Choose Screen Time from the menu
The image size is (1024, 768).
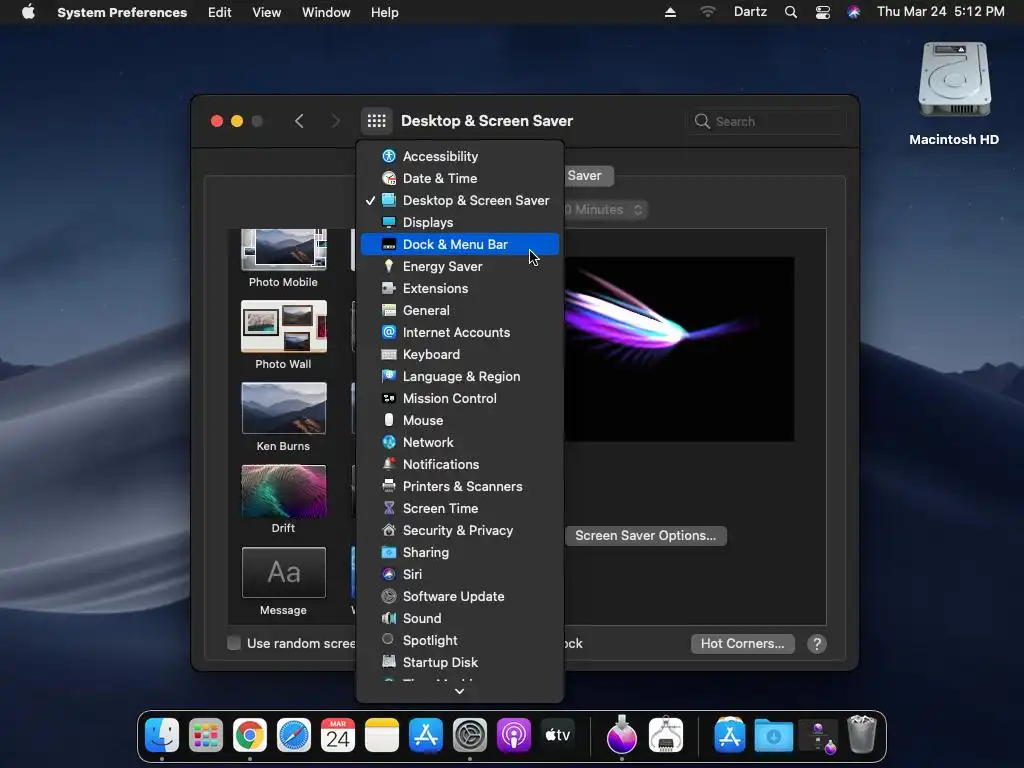[460, 508]
